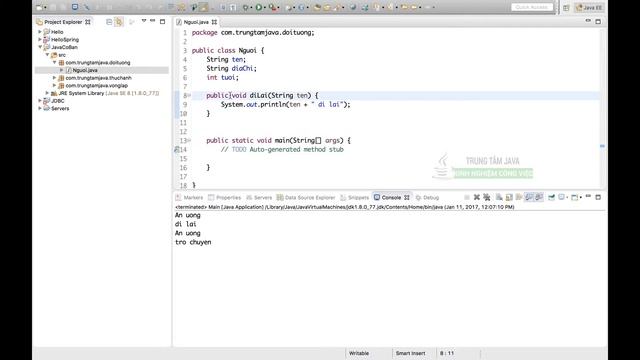This screenshot has height=360, width=640.
Task: Expand the Nguoi.java tree node
Action: point(62,70)
